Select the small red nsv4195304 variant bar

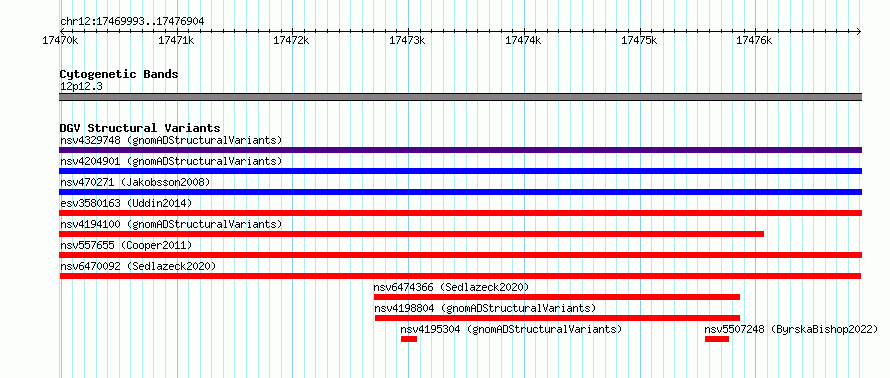(x=409, y=339)
